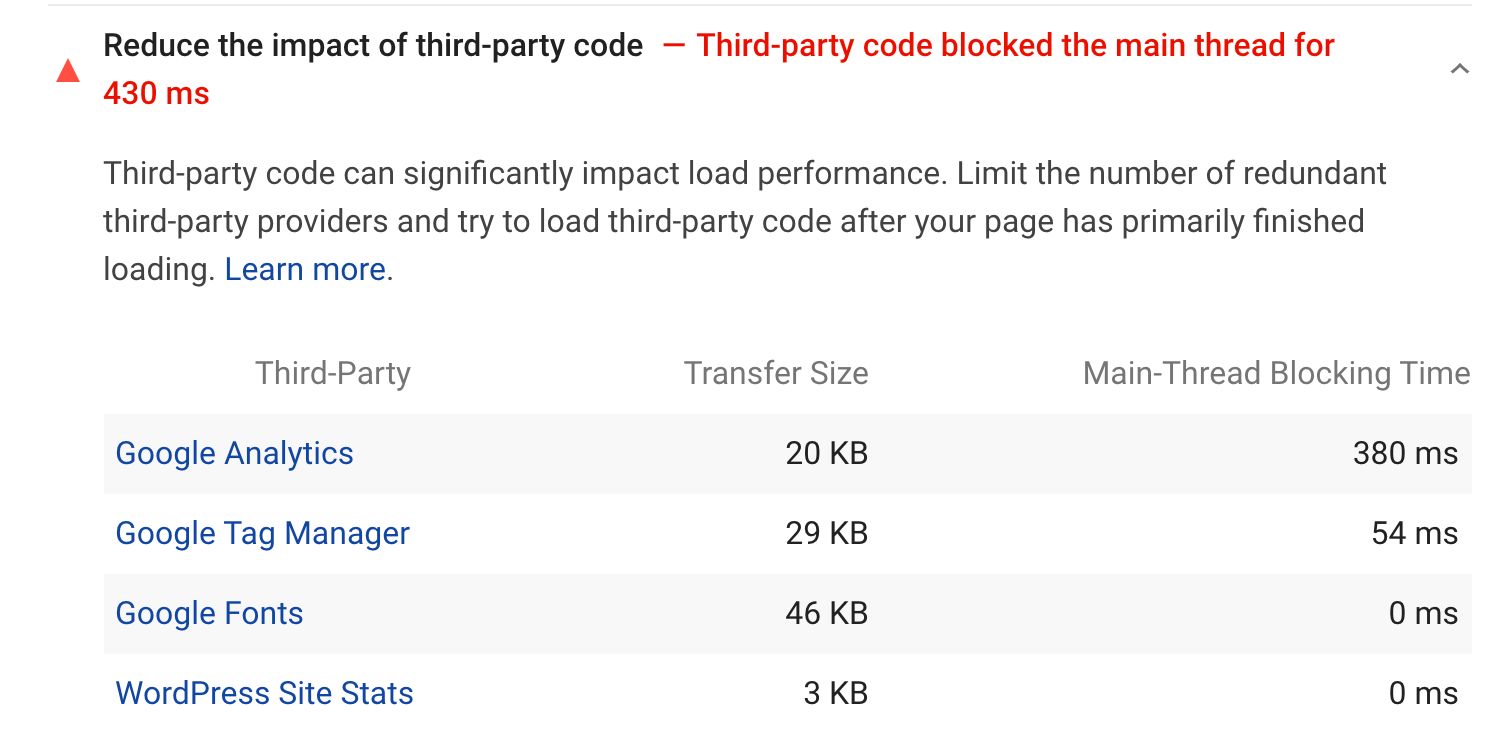Click the Third-Party column header
Screen dimensions: 1502x750
(x=332, y=373)
